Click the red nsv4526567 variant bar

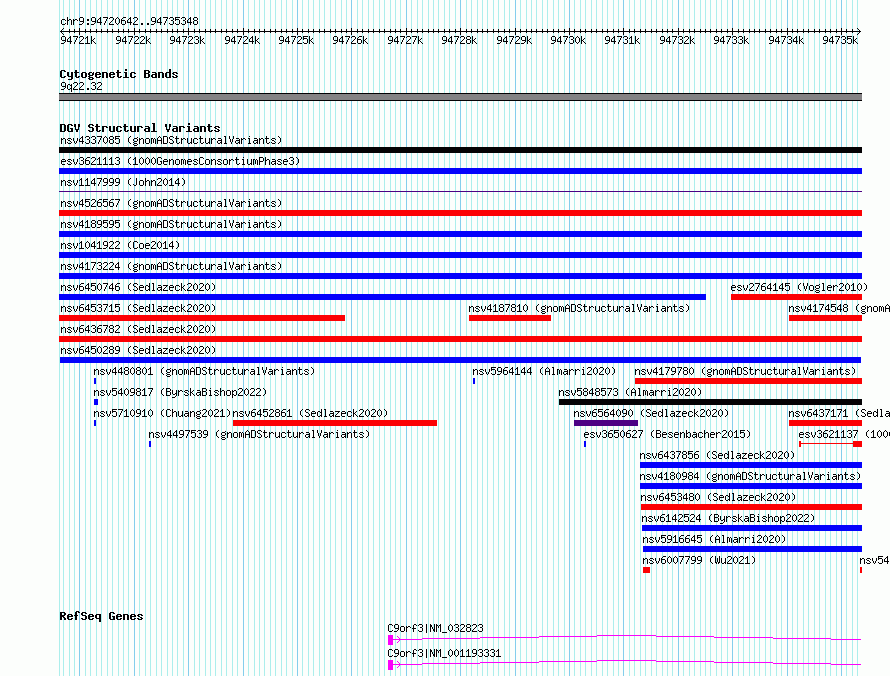[460, 213]
